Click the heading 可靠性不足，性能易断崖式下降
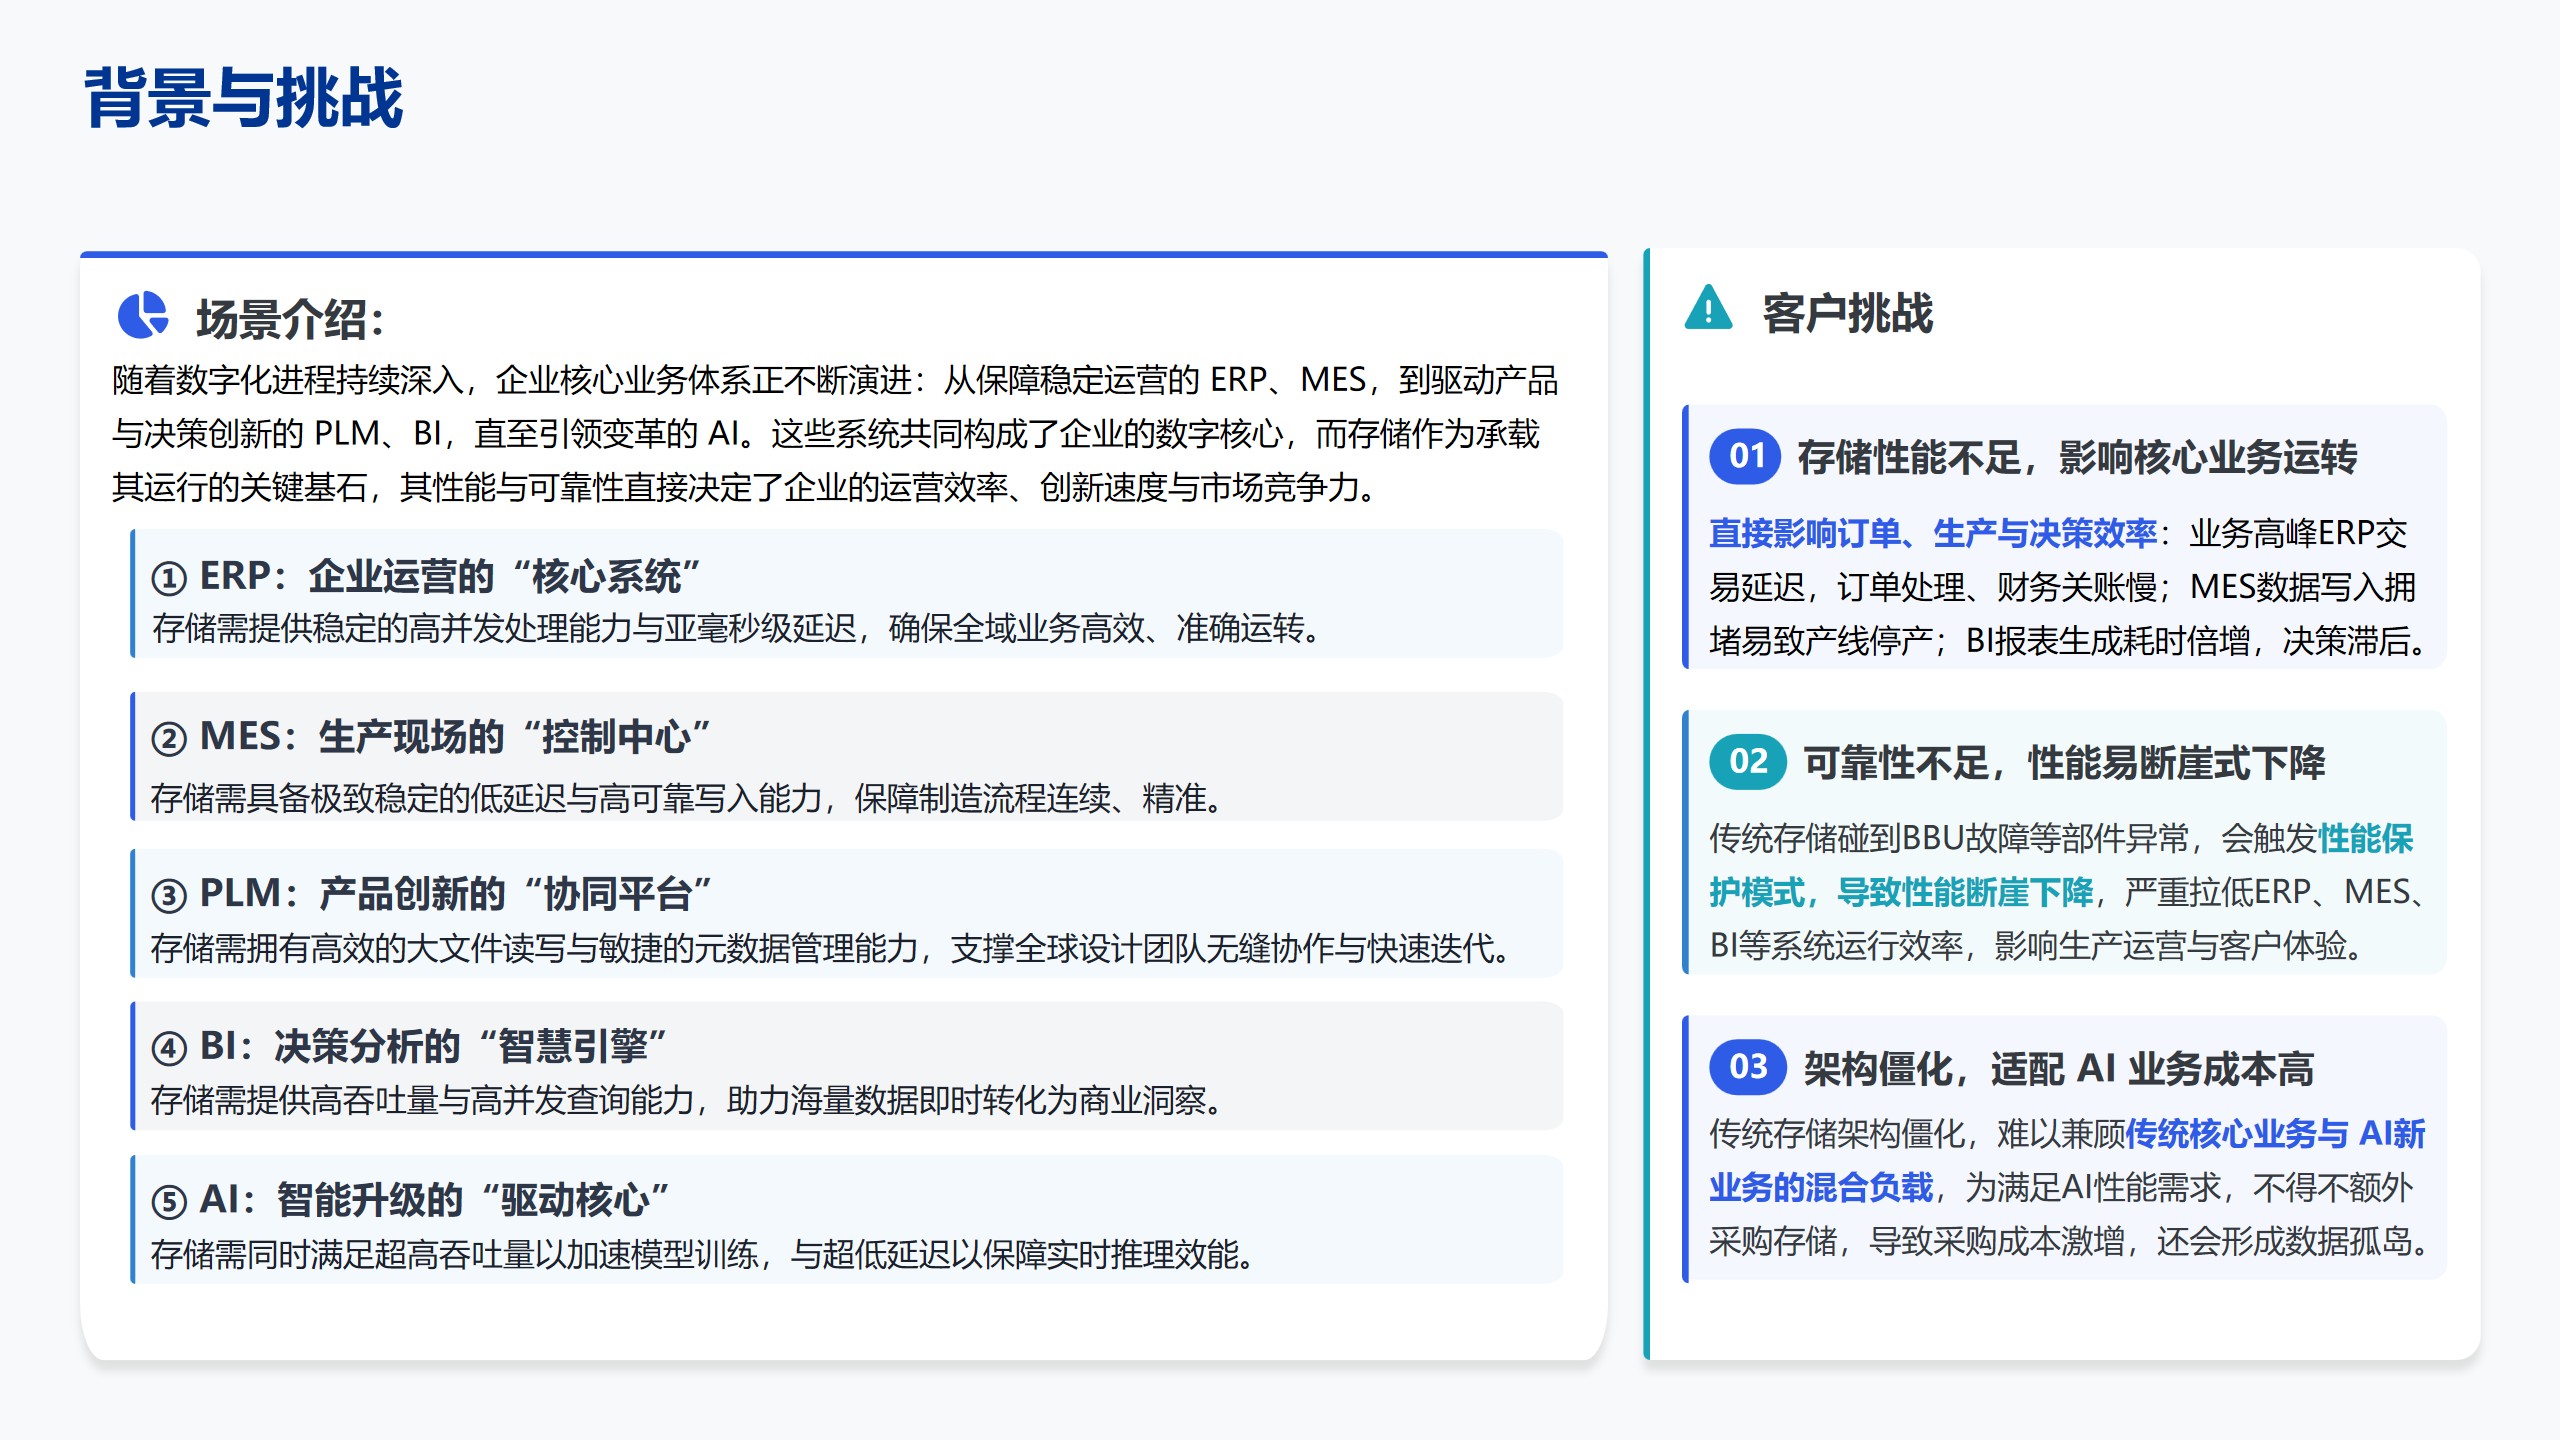Screen dimensions: 2560x1440 (x=2064, y=762)
